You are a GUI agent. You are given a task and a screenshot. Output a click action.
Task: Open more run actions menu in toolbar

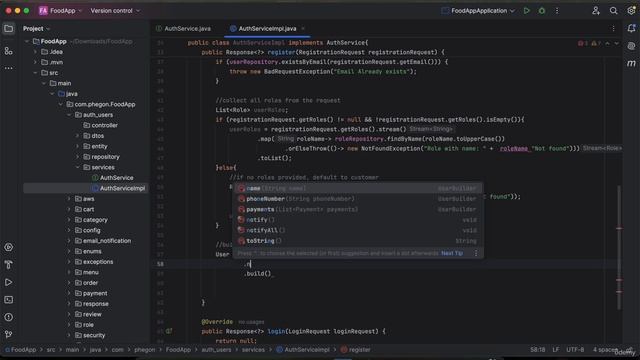tap(557, 11)
